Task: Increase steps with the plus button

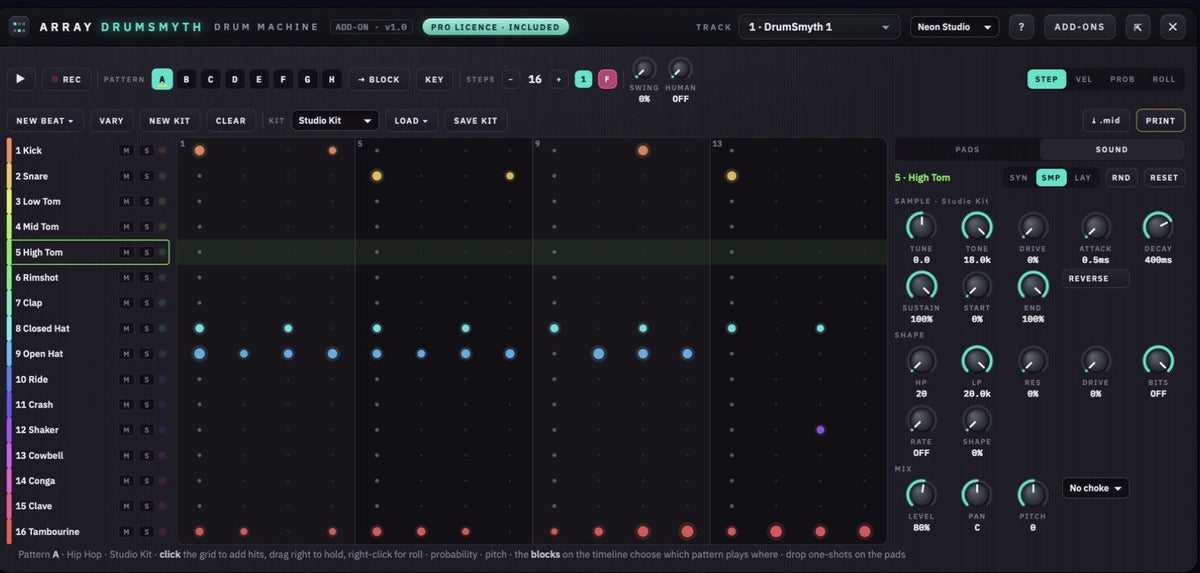Action: coord(558,79)
